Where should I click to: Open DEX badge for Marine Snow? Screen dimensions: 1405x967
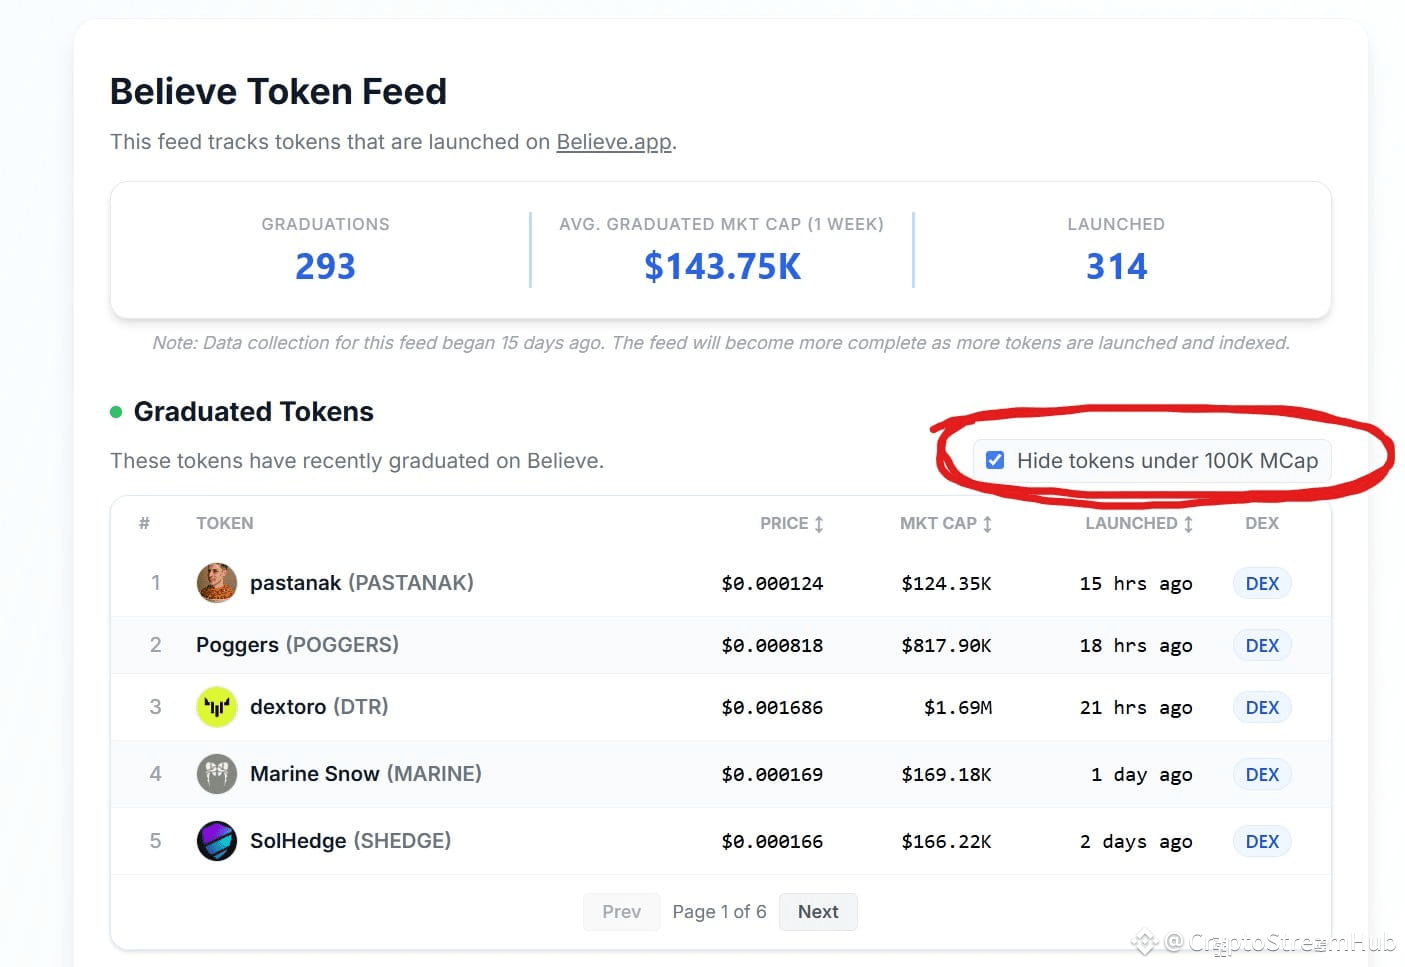pos(1262,774)
